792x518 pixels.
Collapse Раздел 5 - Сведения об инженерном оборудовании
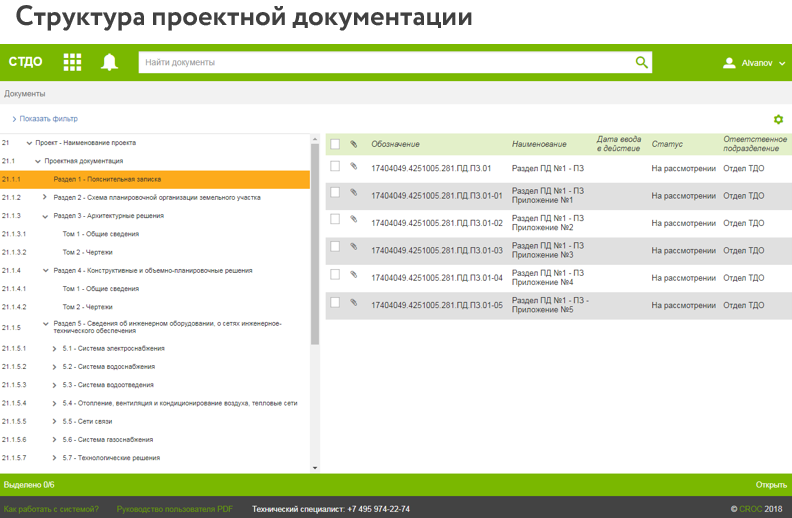tap(45, 324)
